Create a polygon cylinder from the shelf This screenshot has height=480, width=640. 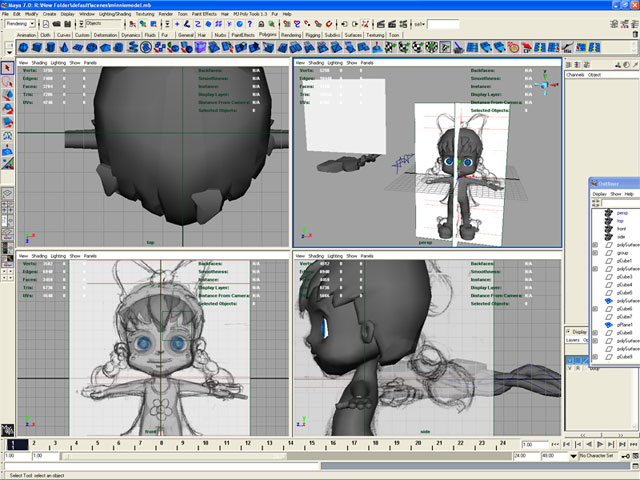pyautogui.click(x=50, y=47)
